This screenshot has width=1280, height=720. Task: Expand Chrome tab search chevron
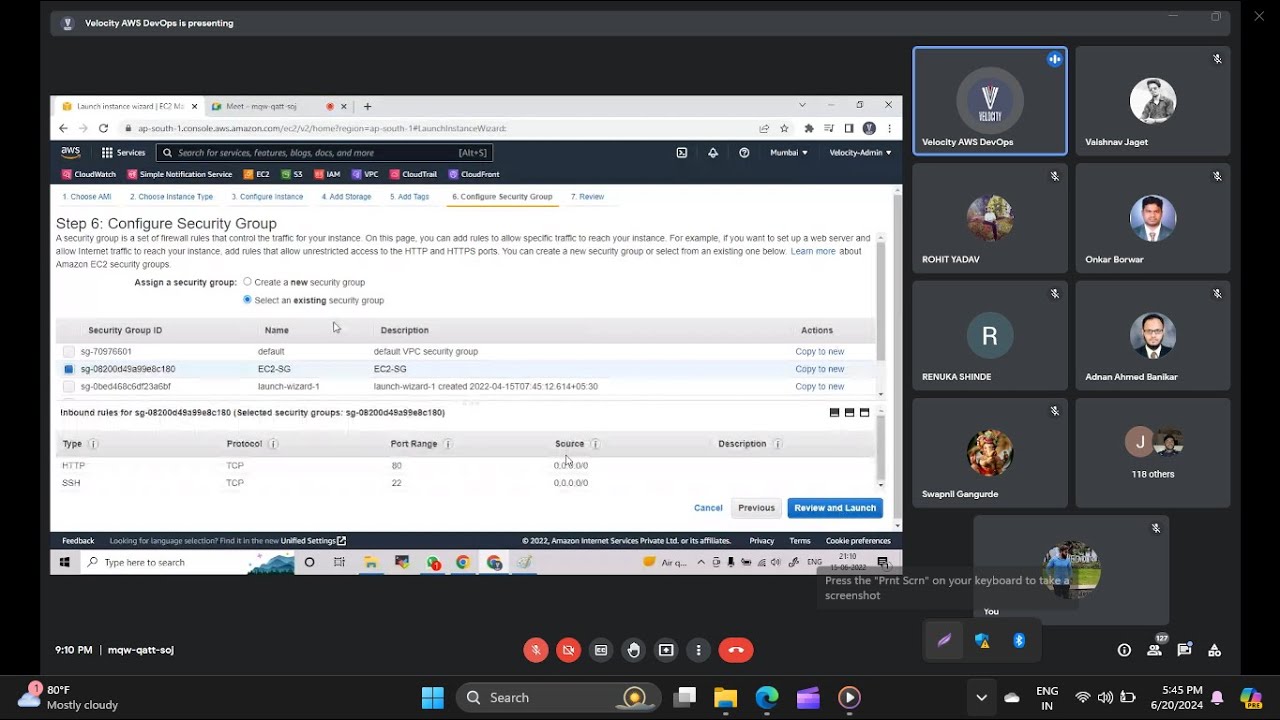click(x=802, y=105)
